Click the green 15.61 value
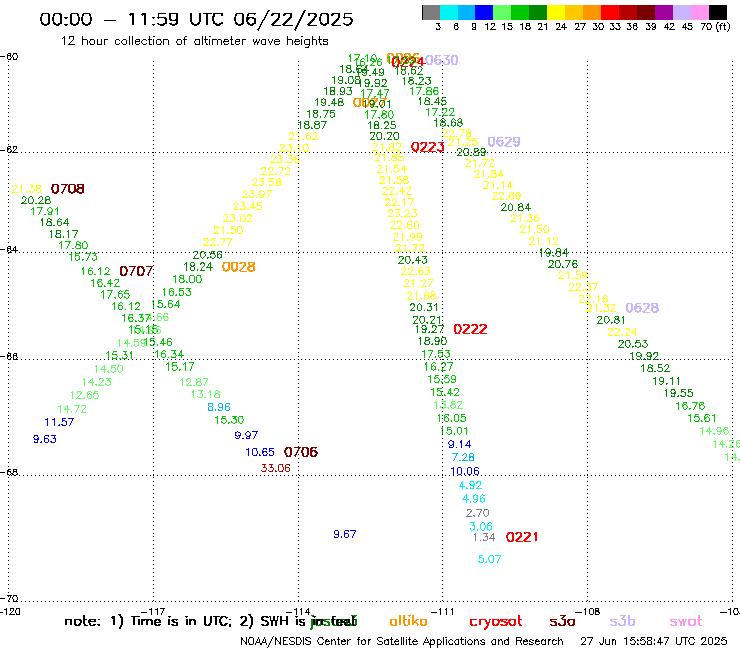Screen dimensions: 740x650 (702, 418)
